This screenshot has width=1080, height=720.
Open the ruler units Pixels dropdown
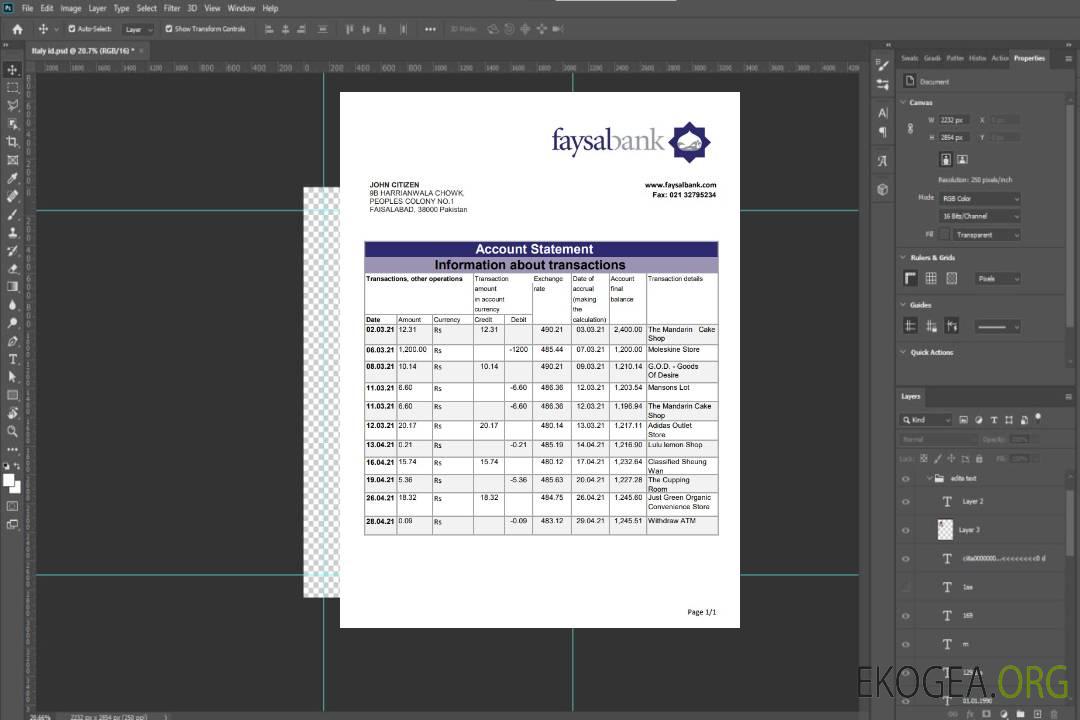(999, 279)
